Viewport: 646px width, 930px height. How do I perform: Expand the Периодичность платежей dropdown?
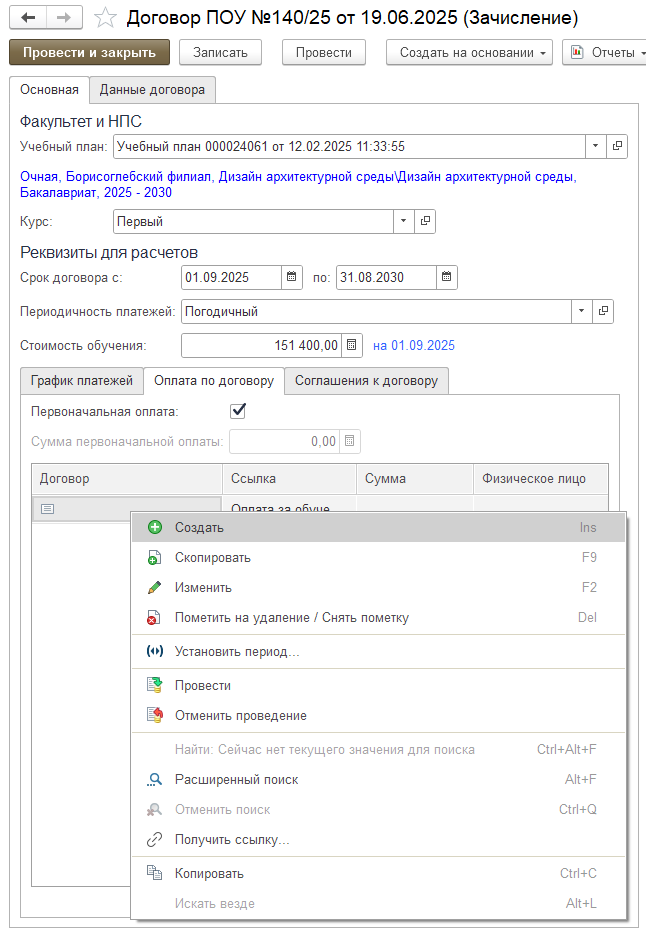click(583, 311)
